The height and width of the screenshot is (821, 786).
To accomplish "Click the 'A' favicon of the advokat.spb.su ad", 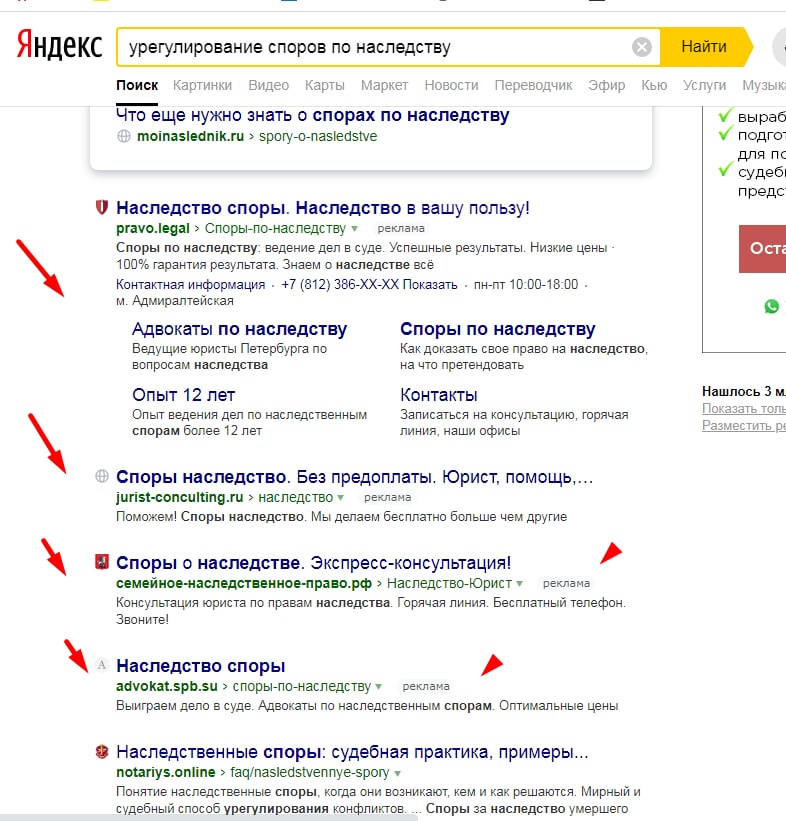I will [102, 665].
